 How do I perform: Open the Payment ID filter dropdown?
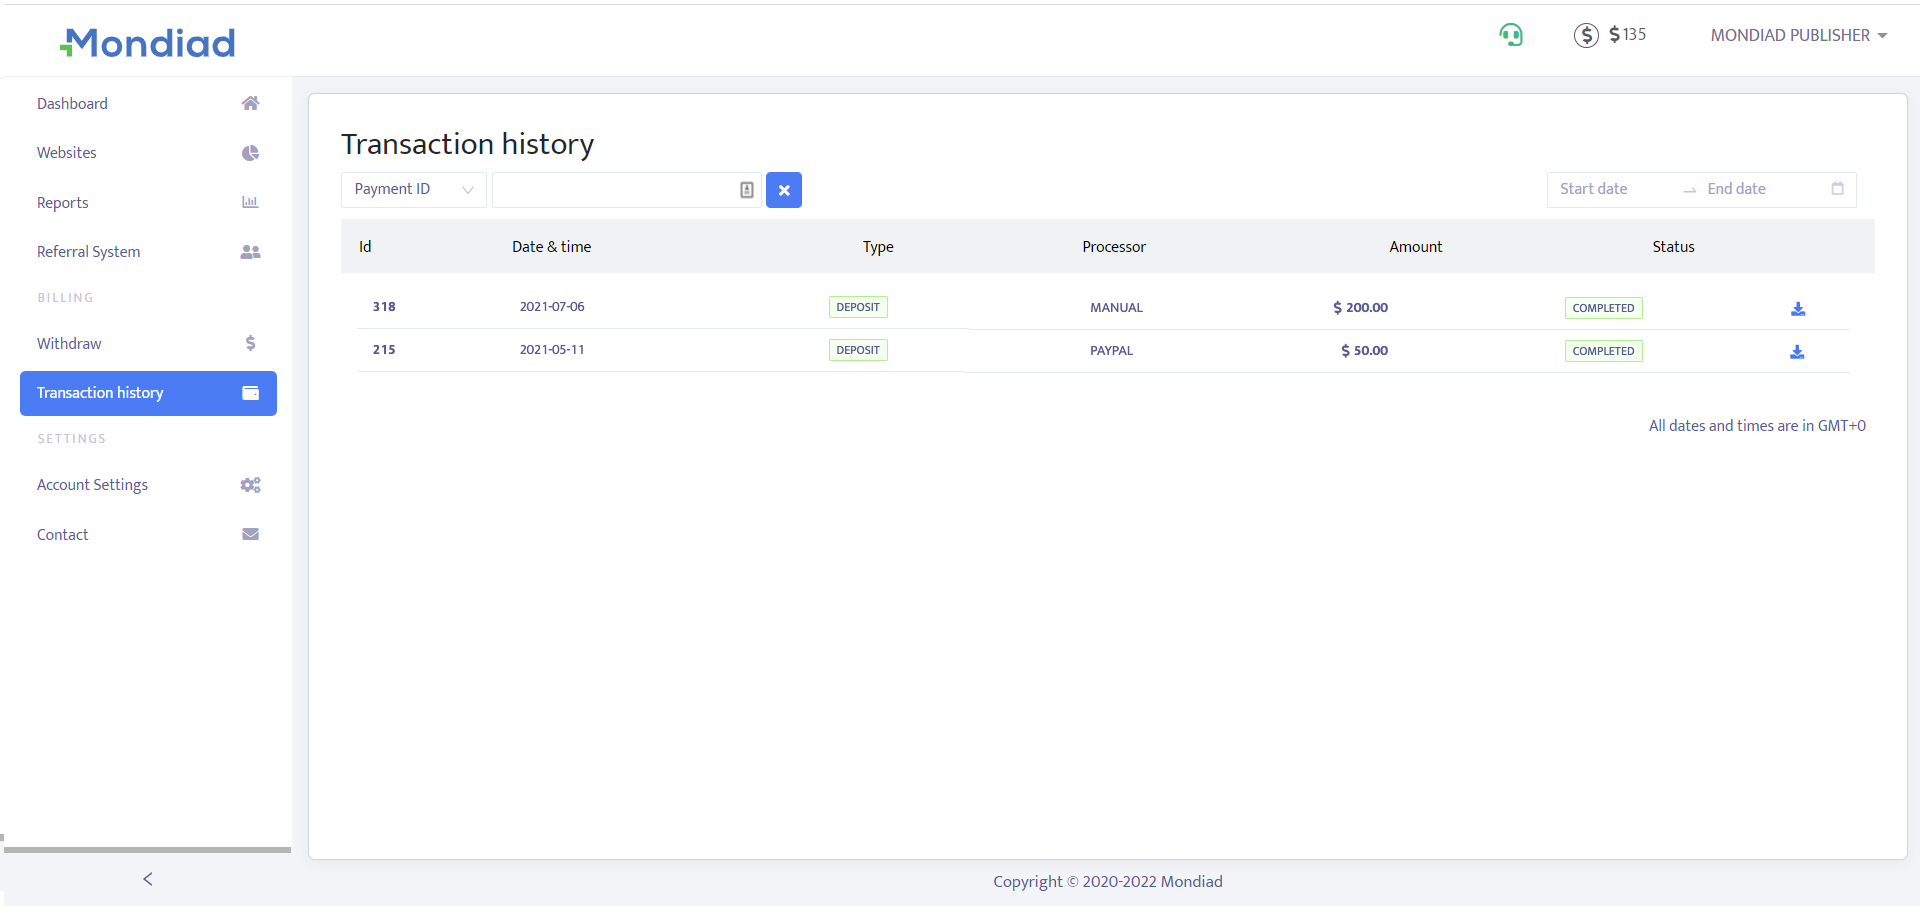(x=413, y=190)
